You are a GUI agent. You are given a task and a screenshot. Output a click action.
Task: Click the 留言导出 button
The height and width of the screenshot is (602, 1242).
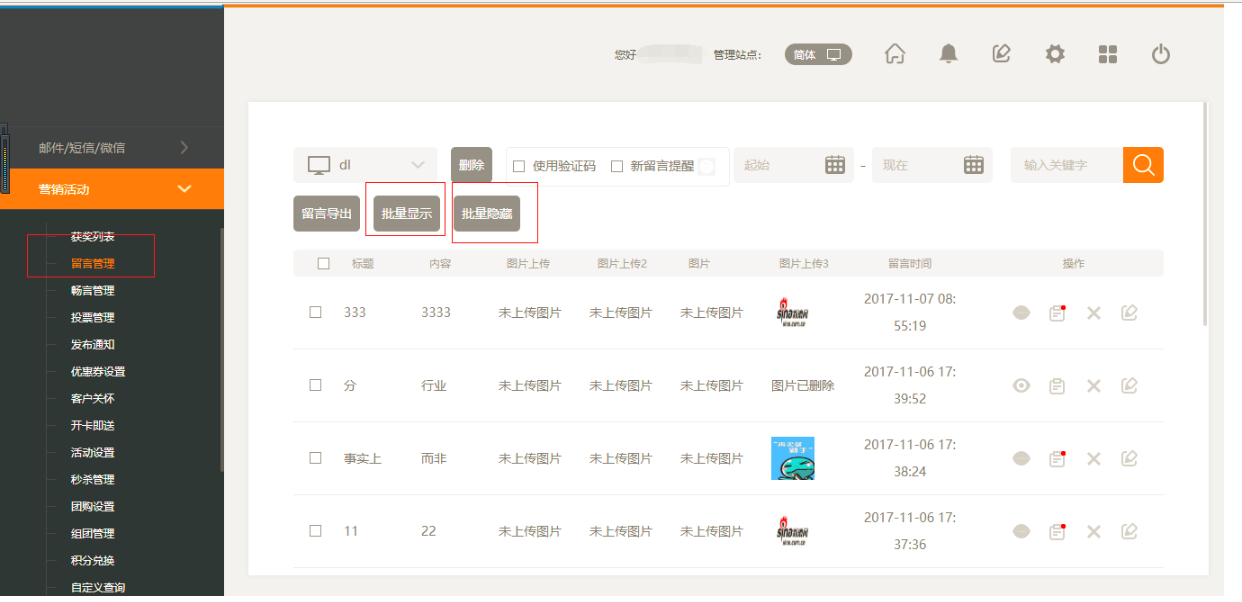point(326,214)
